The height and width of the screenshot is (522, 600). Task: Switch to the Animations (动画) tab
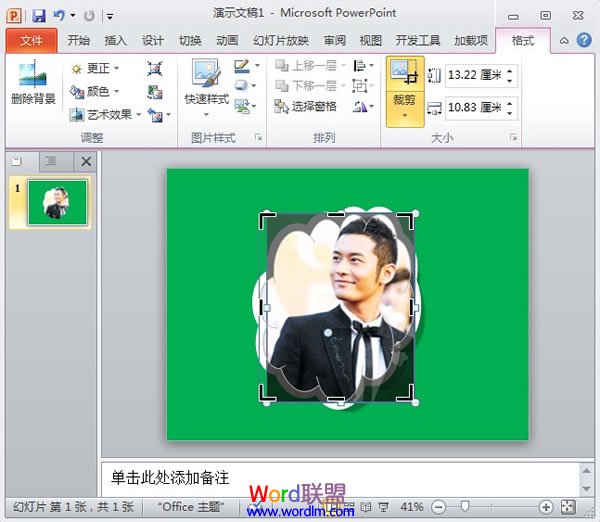[227, 40]
